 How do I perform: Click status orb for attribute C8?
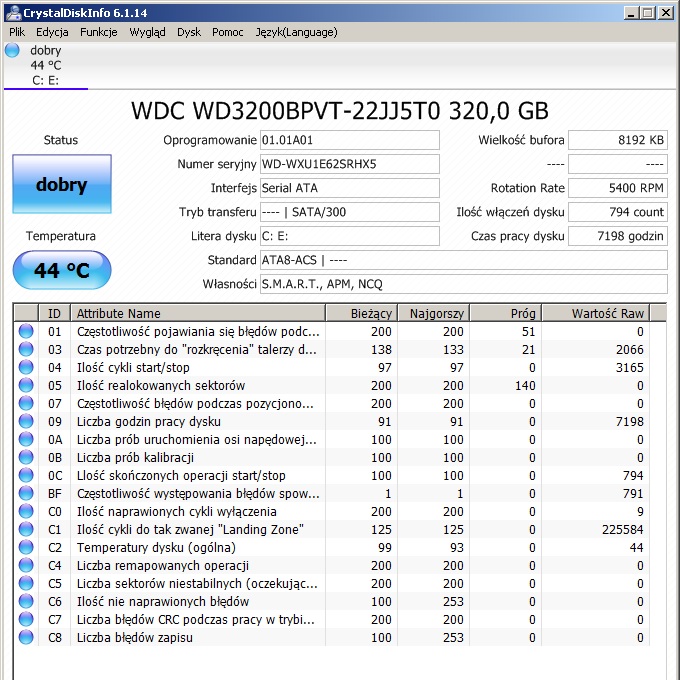tap(26, 637)
